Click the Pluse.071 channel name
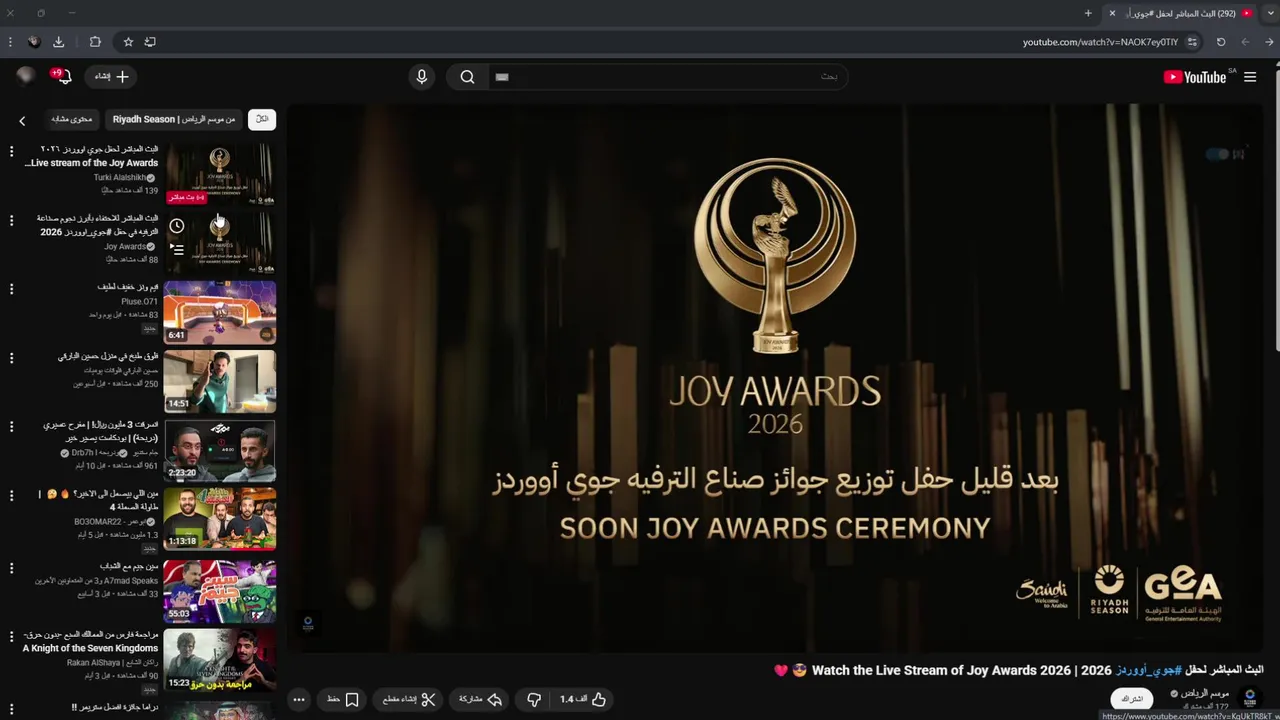 pos(139,301)
